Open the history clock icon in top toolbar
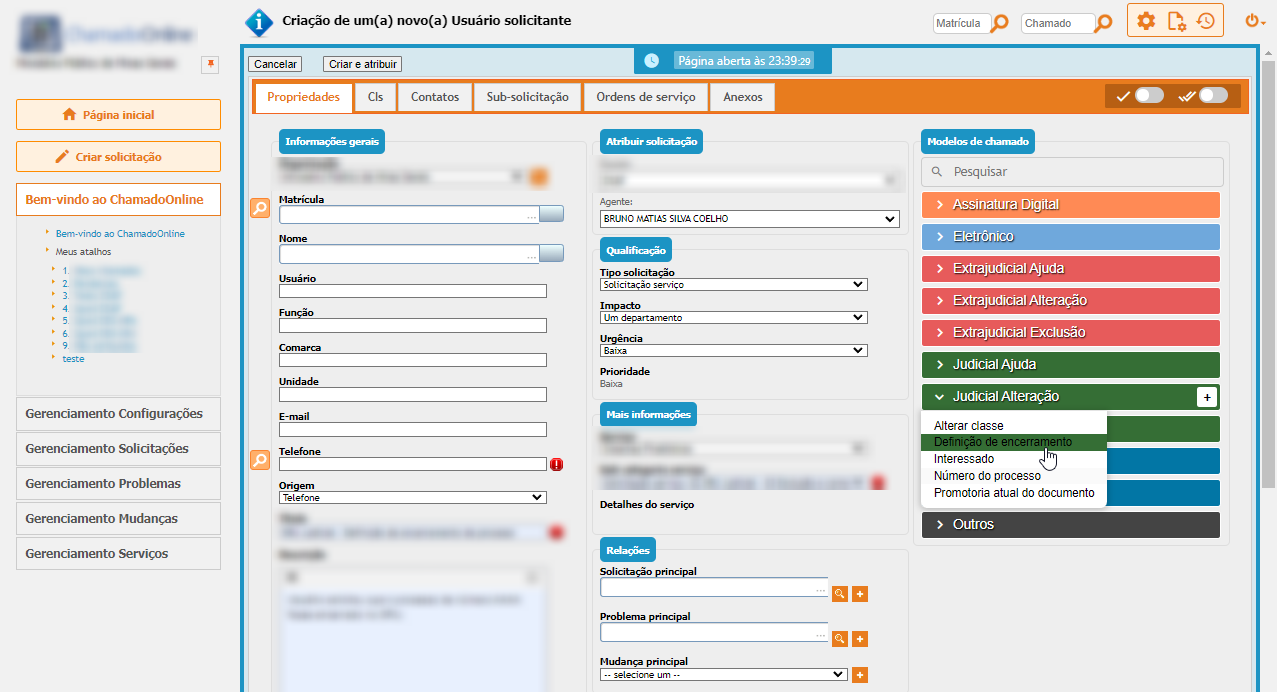The width and height of the screenshot is (1277, 692). pos(1205,21)
